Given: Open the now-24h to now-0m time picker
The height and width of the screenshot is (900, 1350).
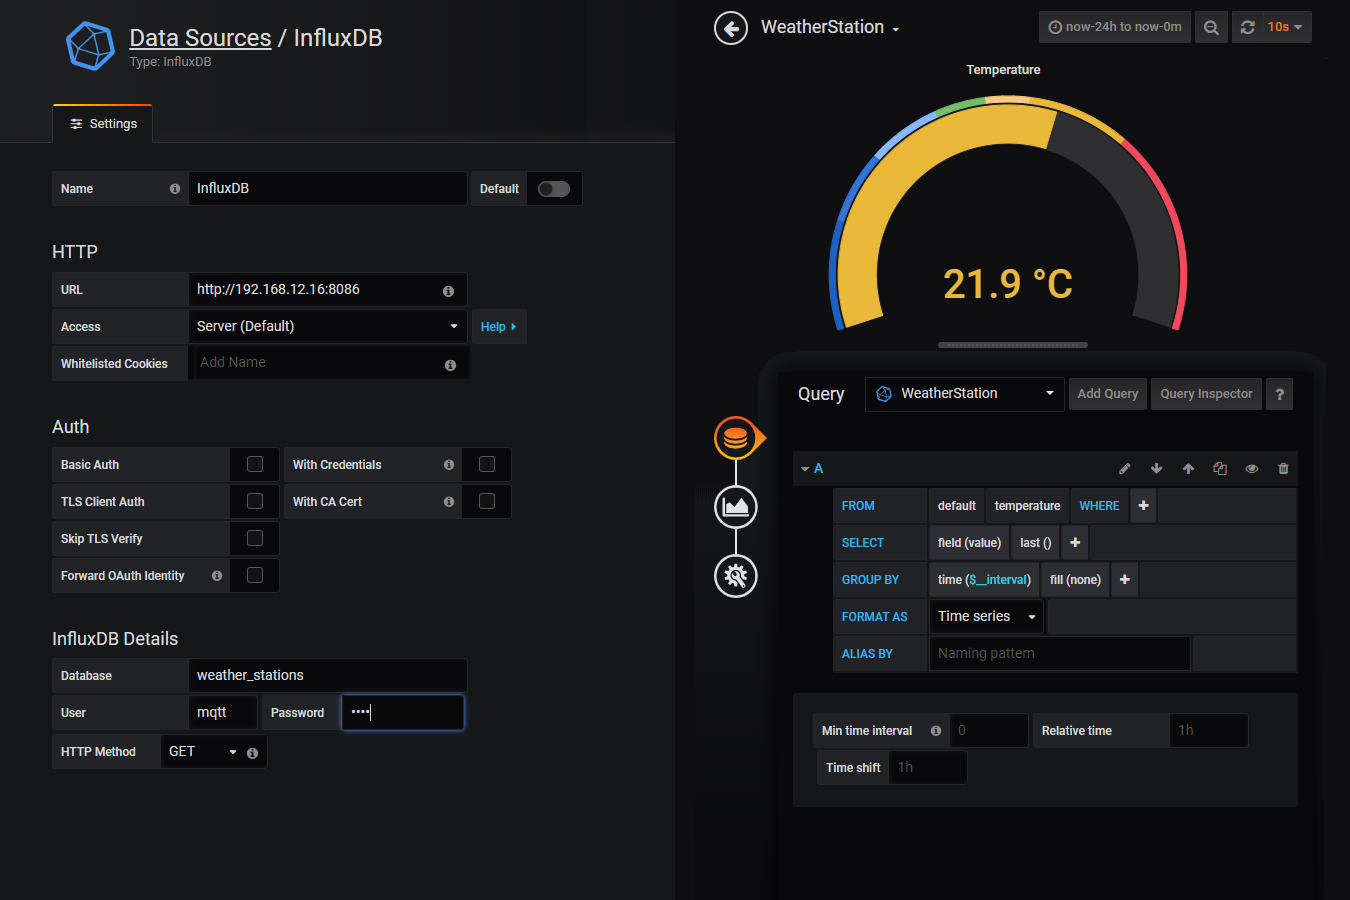Looking at the screenshot, I should pos(1115,27).
